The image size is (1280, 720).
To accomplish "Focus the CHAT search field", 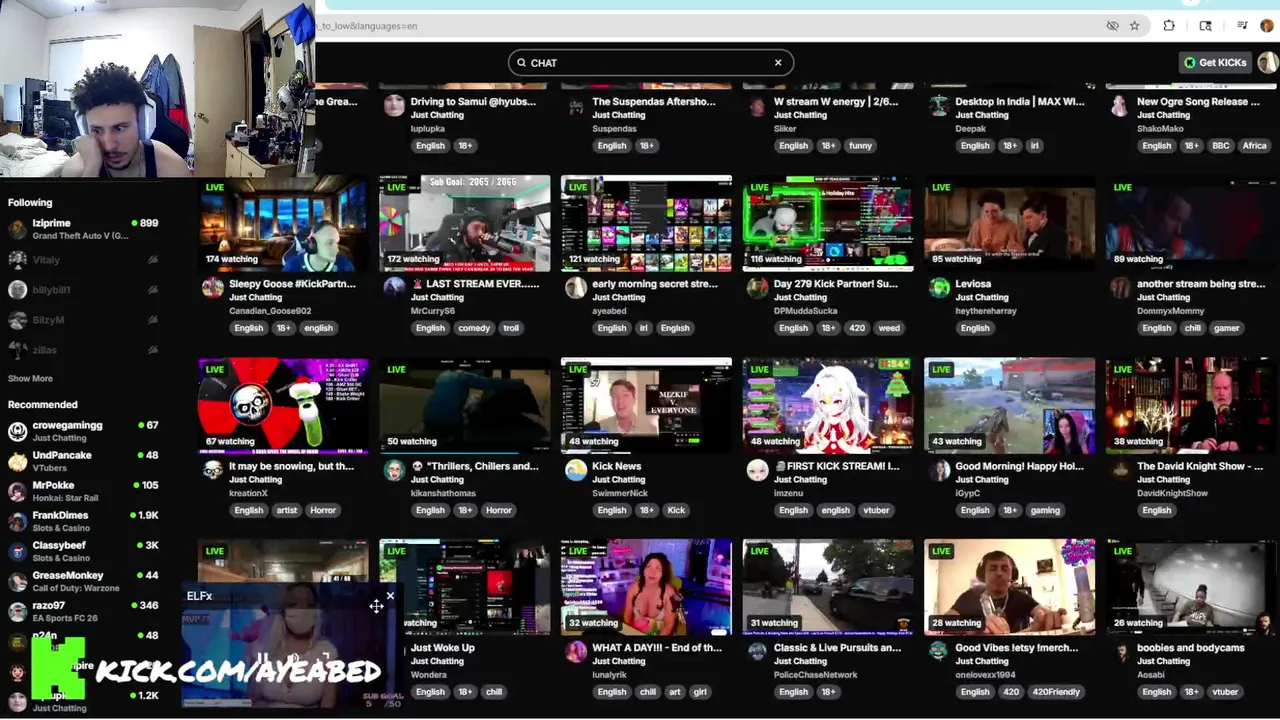I will (x=650, y=62).
